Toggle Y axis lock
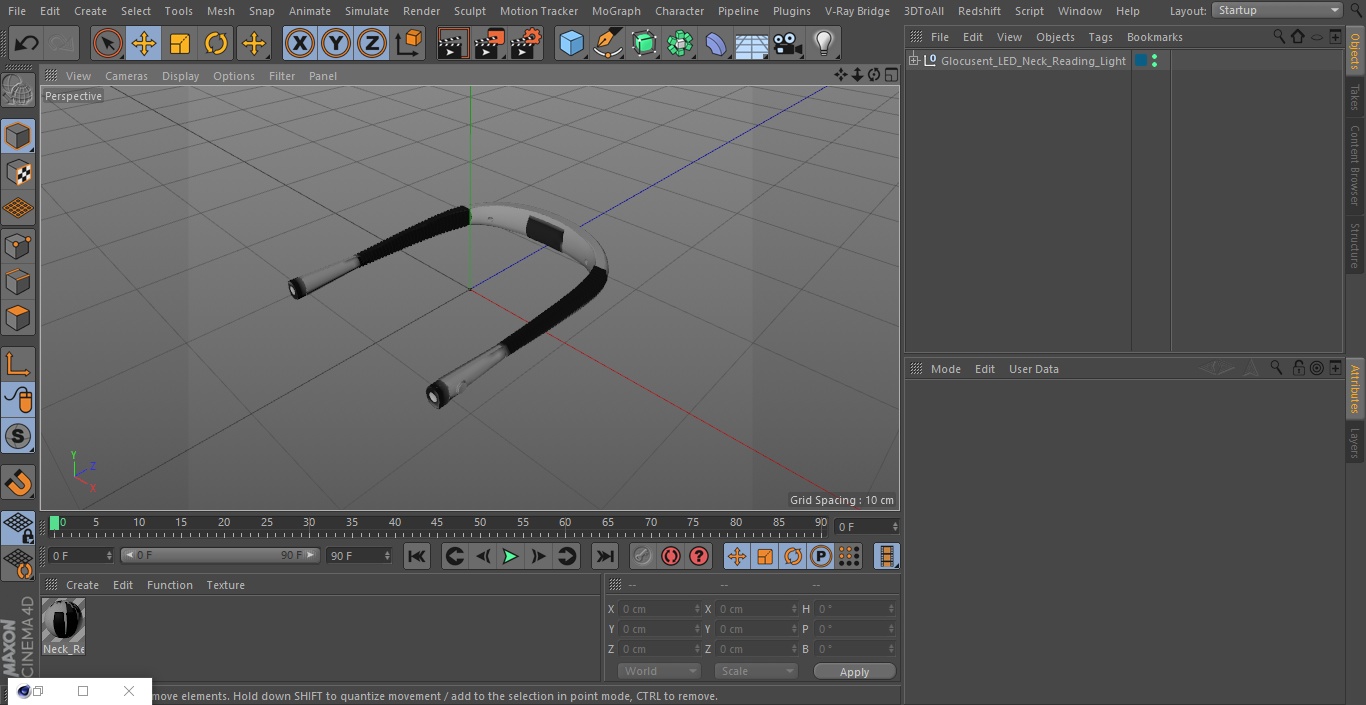 click(336, 44)
